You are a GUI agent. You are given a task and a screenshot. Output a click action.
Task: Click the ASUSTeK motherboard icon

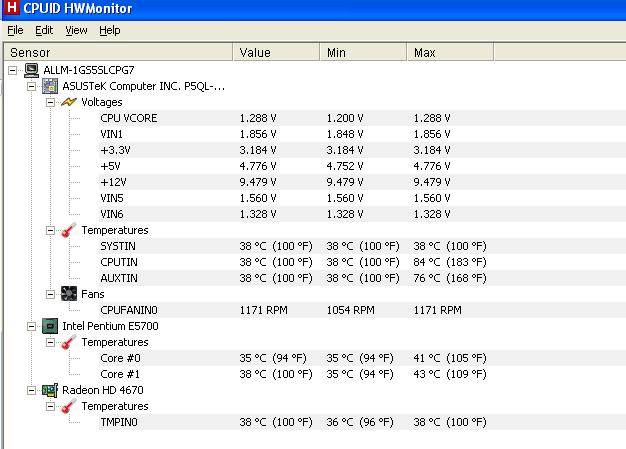tap(50, 86)
